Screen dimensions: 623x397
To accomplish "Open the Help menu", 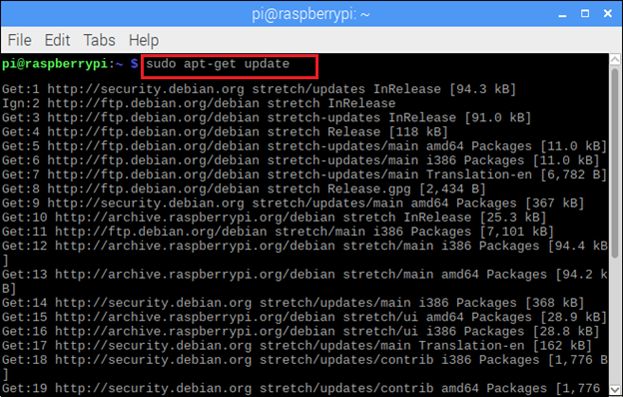I will 144,40.
